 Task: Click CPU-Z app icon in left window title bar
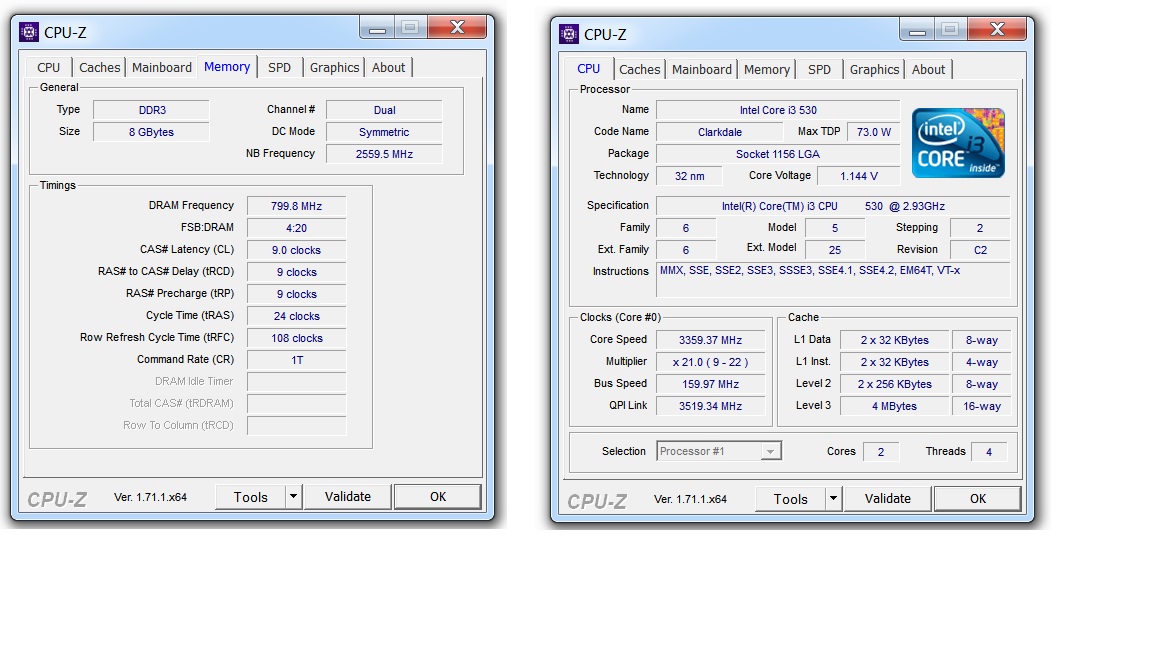(29, 32)
